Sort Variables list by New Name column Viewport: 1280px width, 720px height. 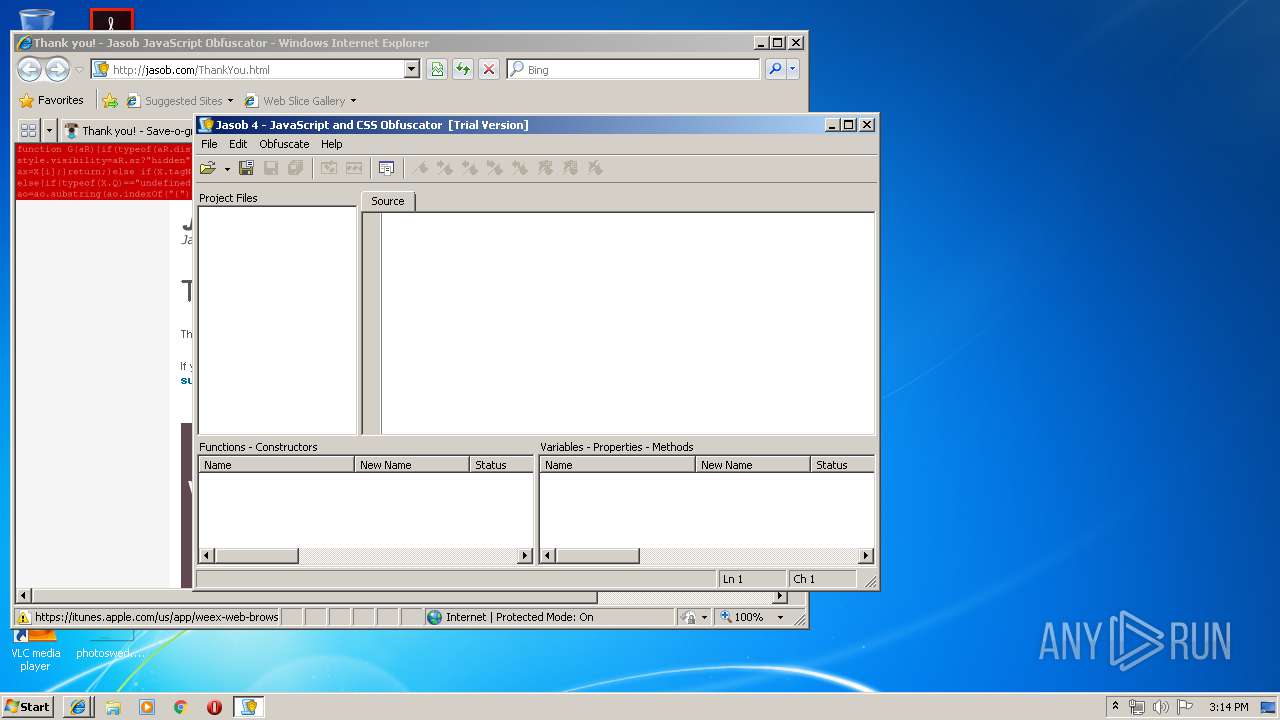(x=753, y=465)
